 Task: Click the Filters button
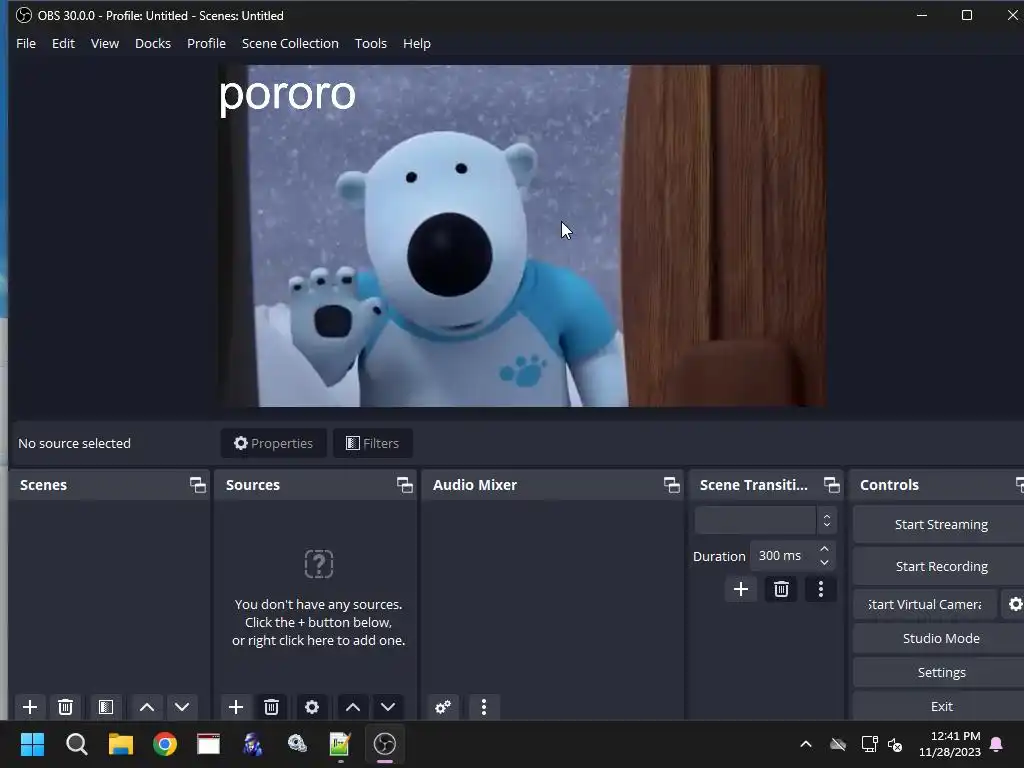(372, 443)
